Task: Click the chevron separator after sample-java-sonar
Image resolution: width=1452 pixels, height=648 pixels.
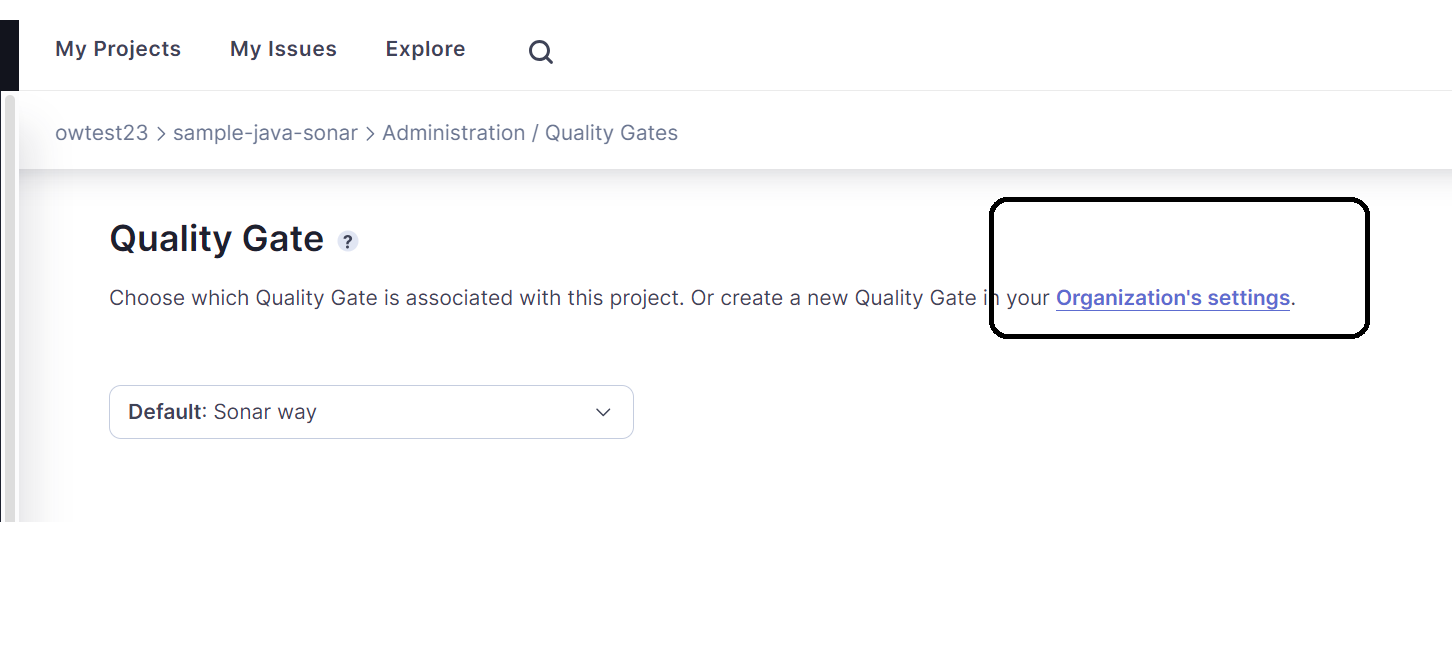Action: (x=370, y=133)
